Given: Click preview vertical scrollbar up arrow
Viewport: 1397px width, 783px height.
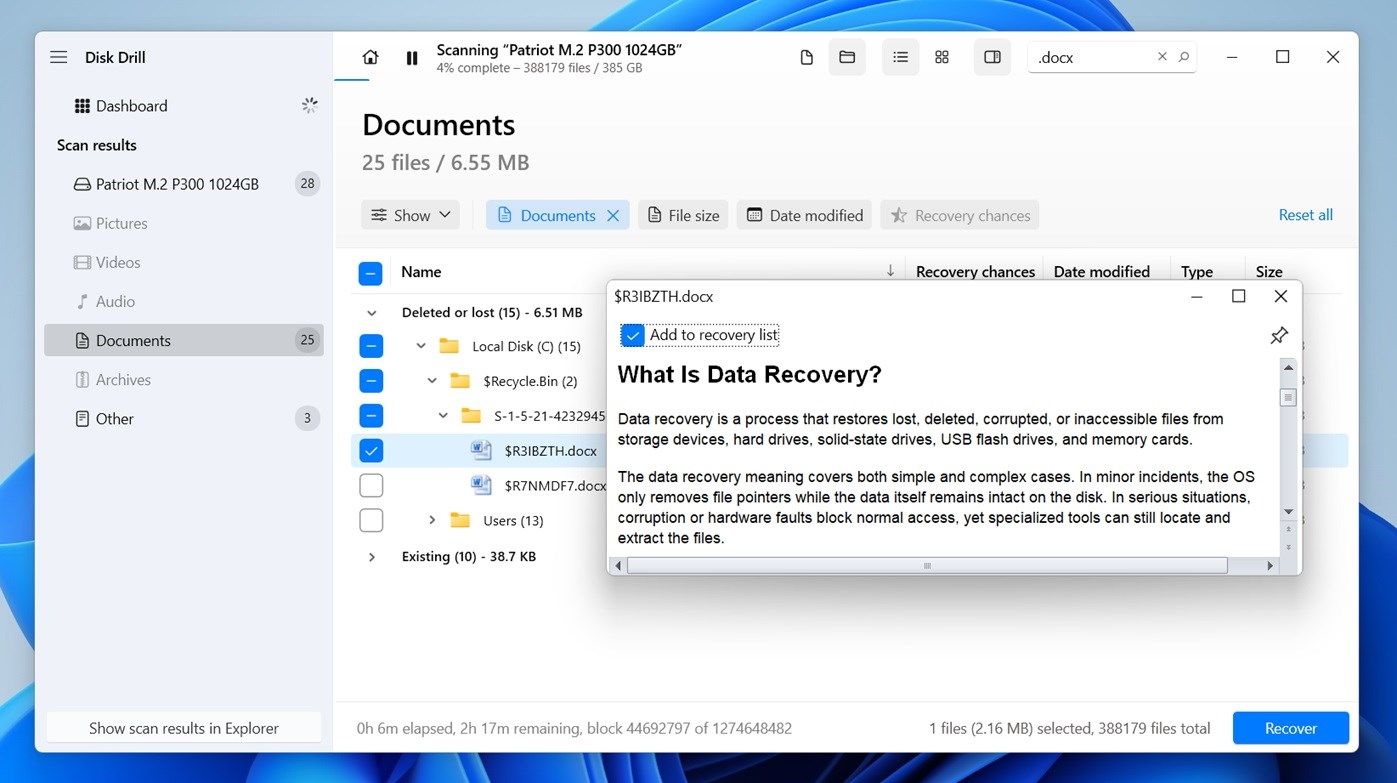Looking at the screenshot, I should [x=1288, y=368].
